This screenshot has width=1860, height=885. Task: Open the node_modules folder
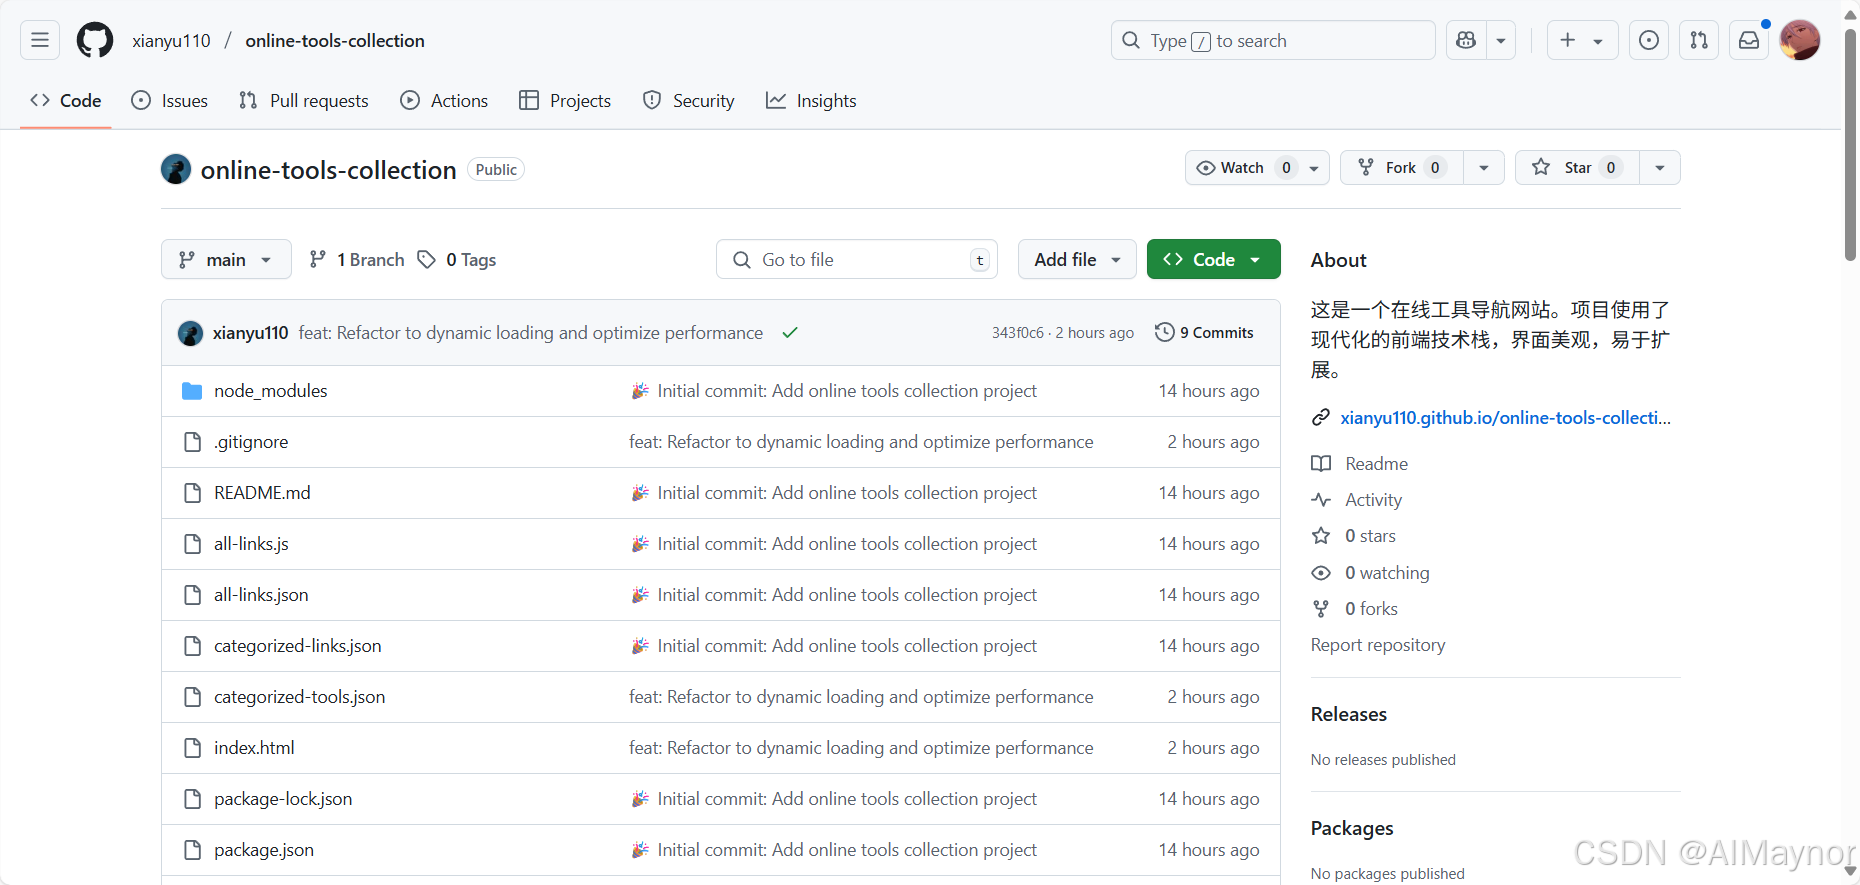coord(270,391)
